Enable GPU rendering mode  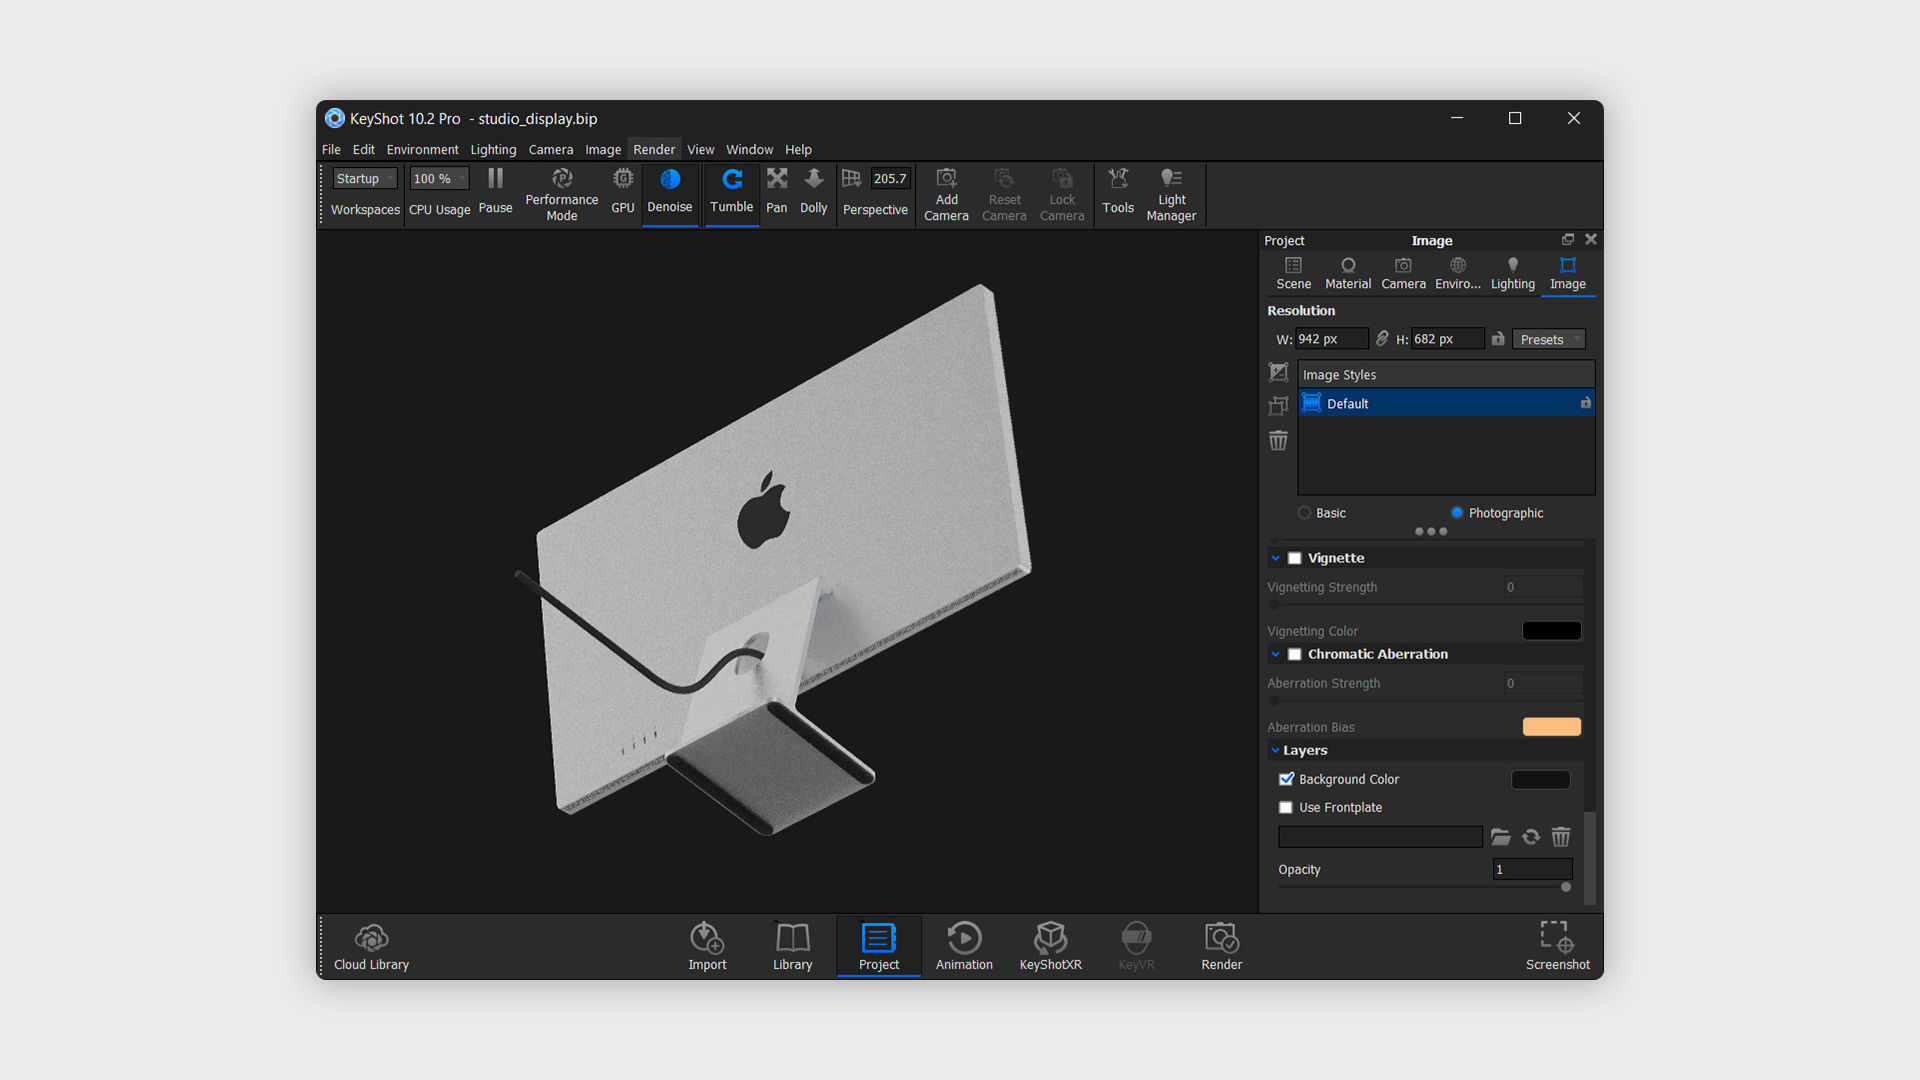coord(623,192)
